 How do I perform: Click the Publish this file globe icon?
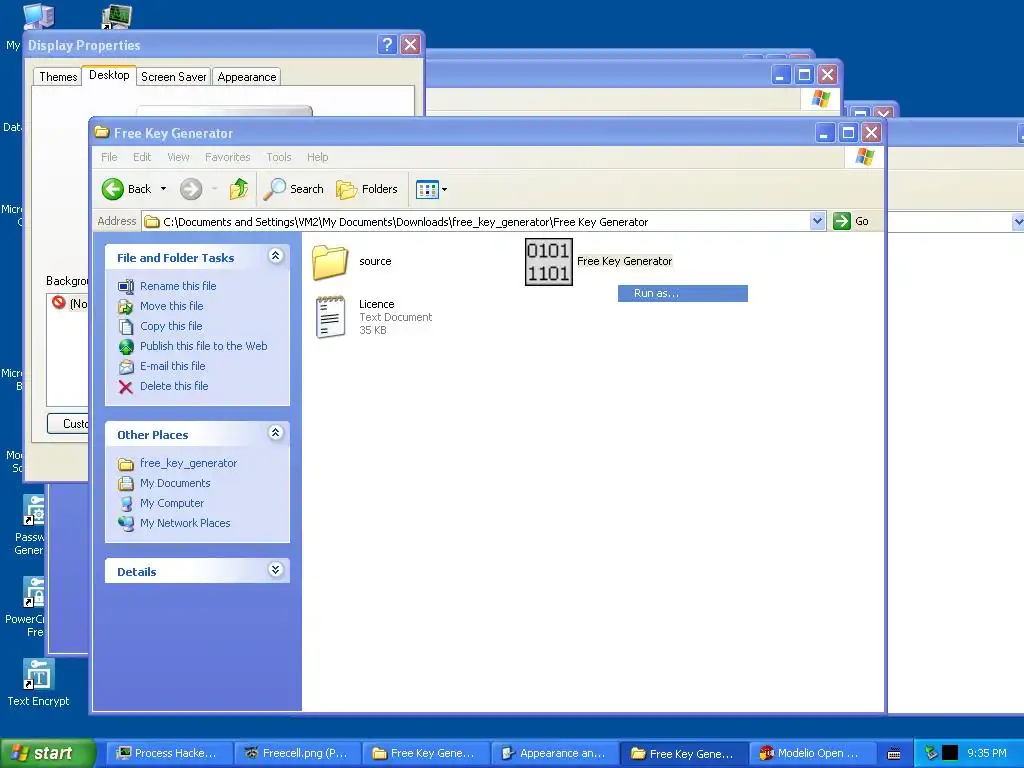[126, 347]
